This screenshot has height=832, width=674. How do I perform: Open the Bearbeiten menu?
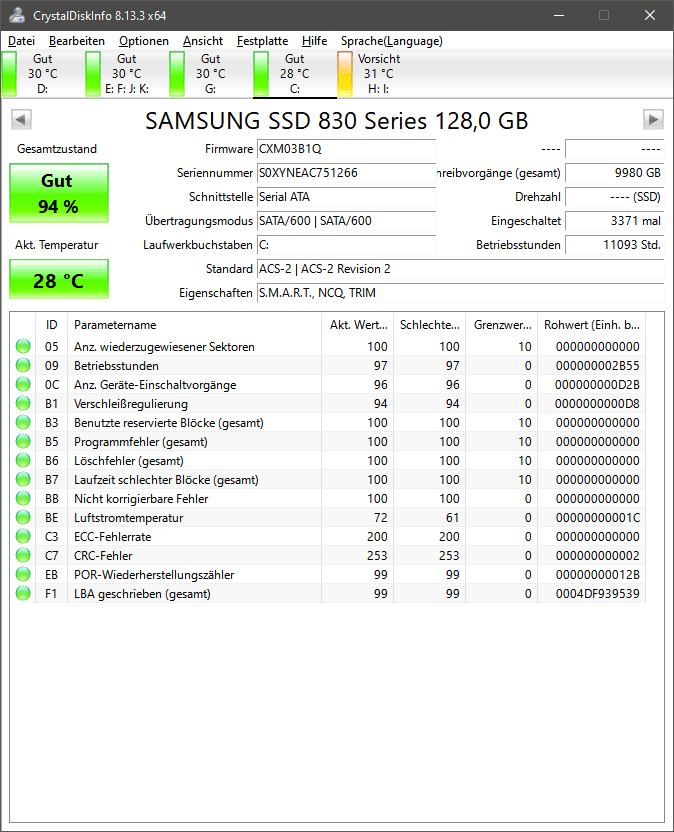click(x=77, y=41)
